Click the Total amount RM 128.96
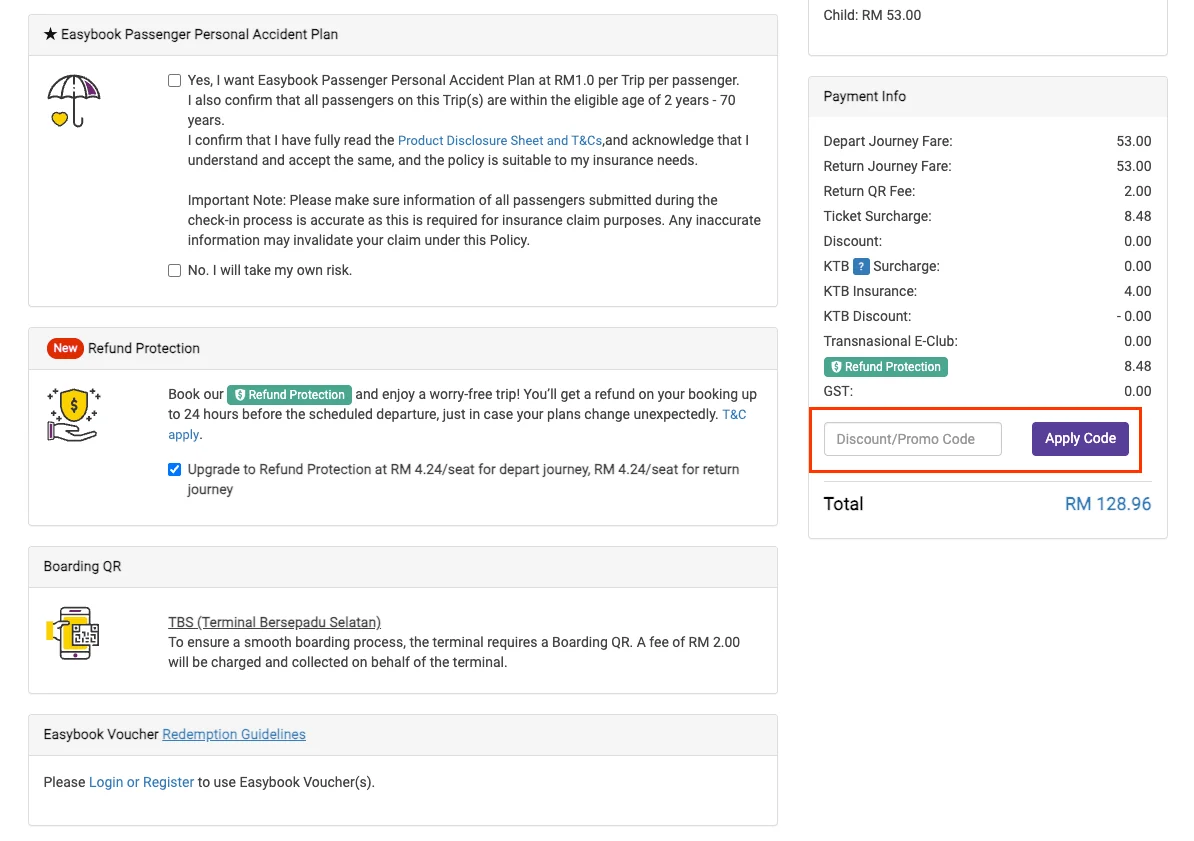The image size is (1194, 841). [1107, 504]
